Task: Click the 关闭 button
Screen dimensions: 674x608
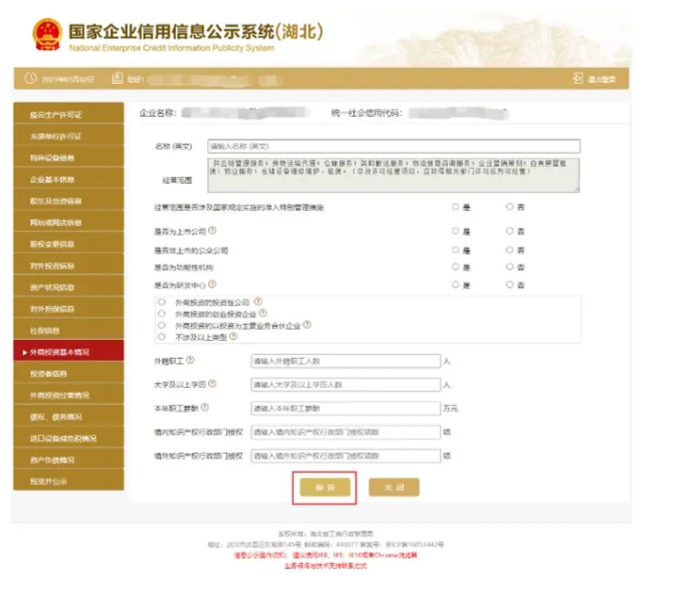Action: [x=393, y=487]
